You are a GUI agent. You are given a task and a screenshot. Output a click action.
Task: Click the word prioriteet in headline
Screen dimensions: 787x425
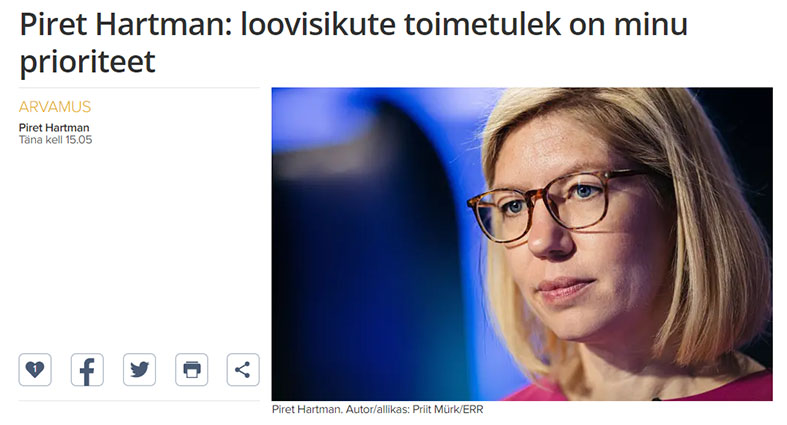pos(87,62)
